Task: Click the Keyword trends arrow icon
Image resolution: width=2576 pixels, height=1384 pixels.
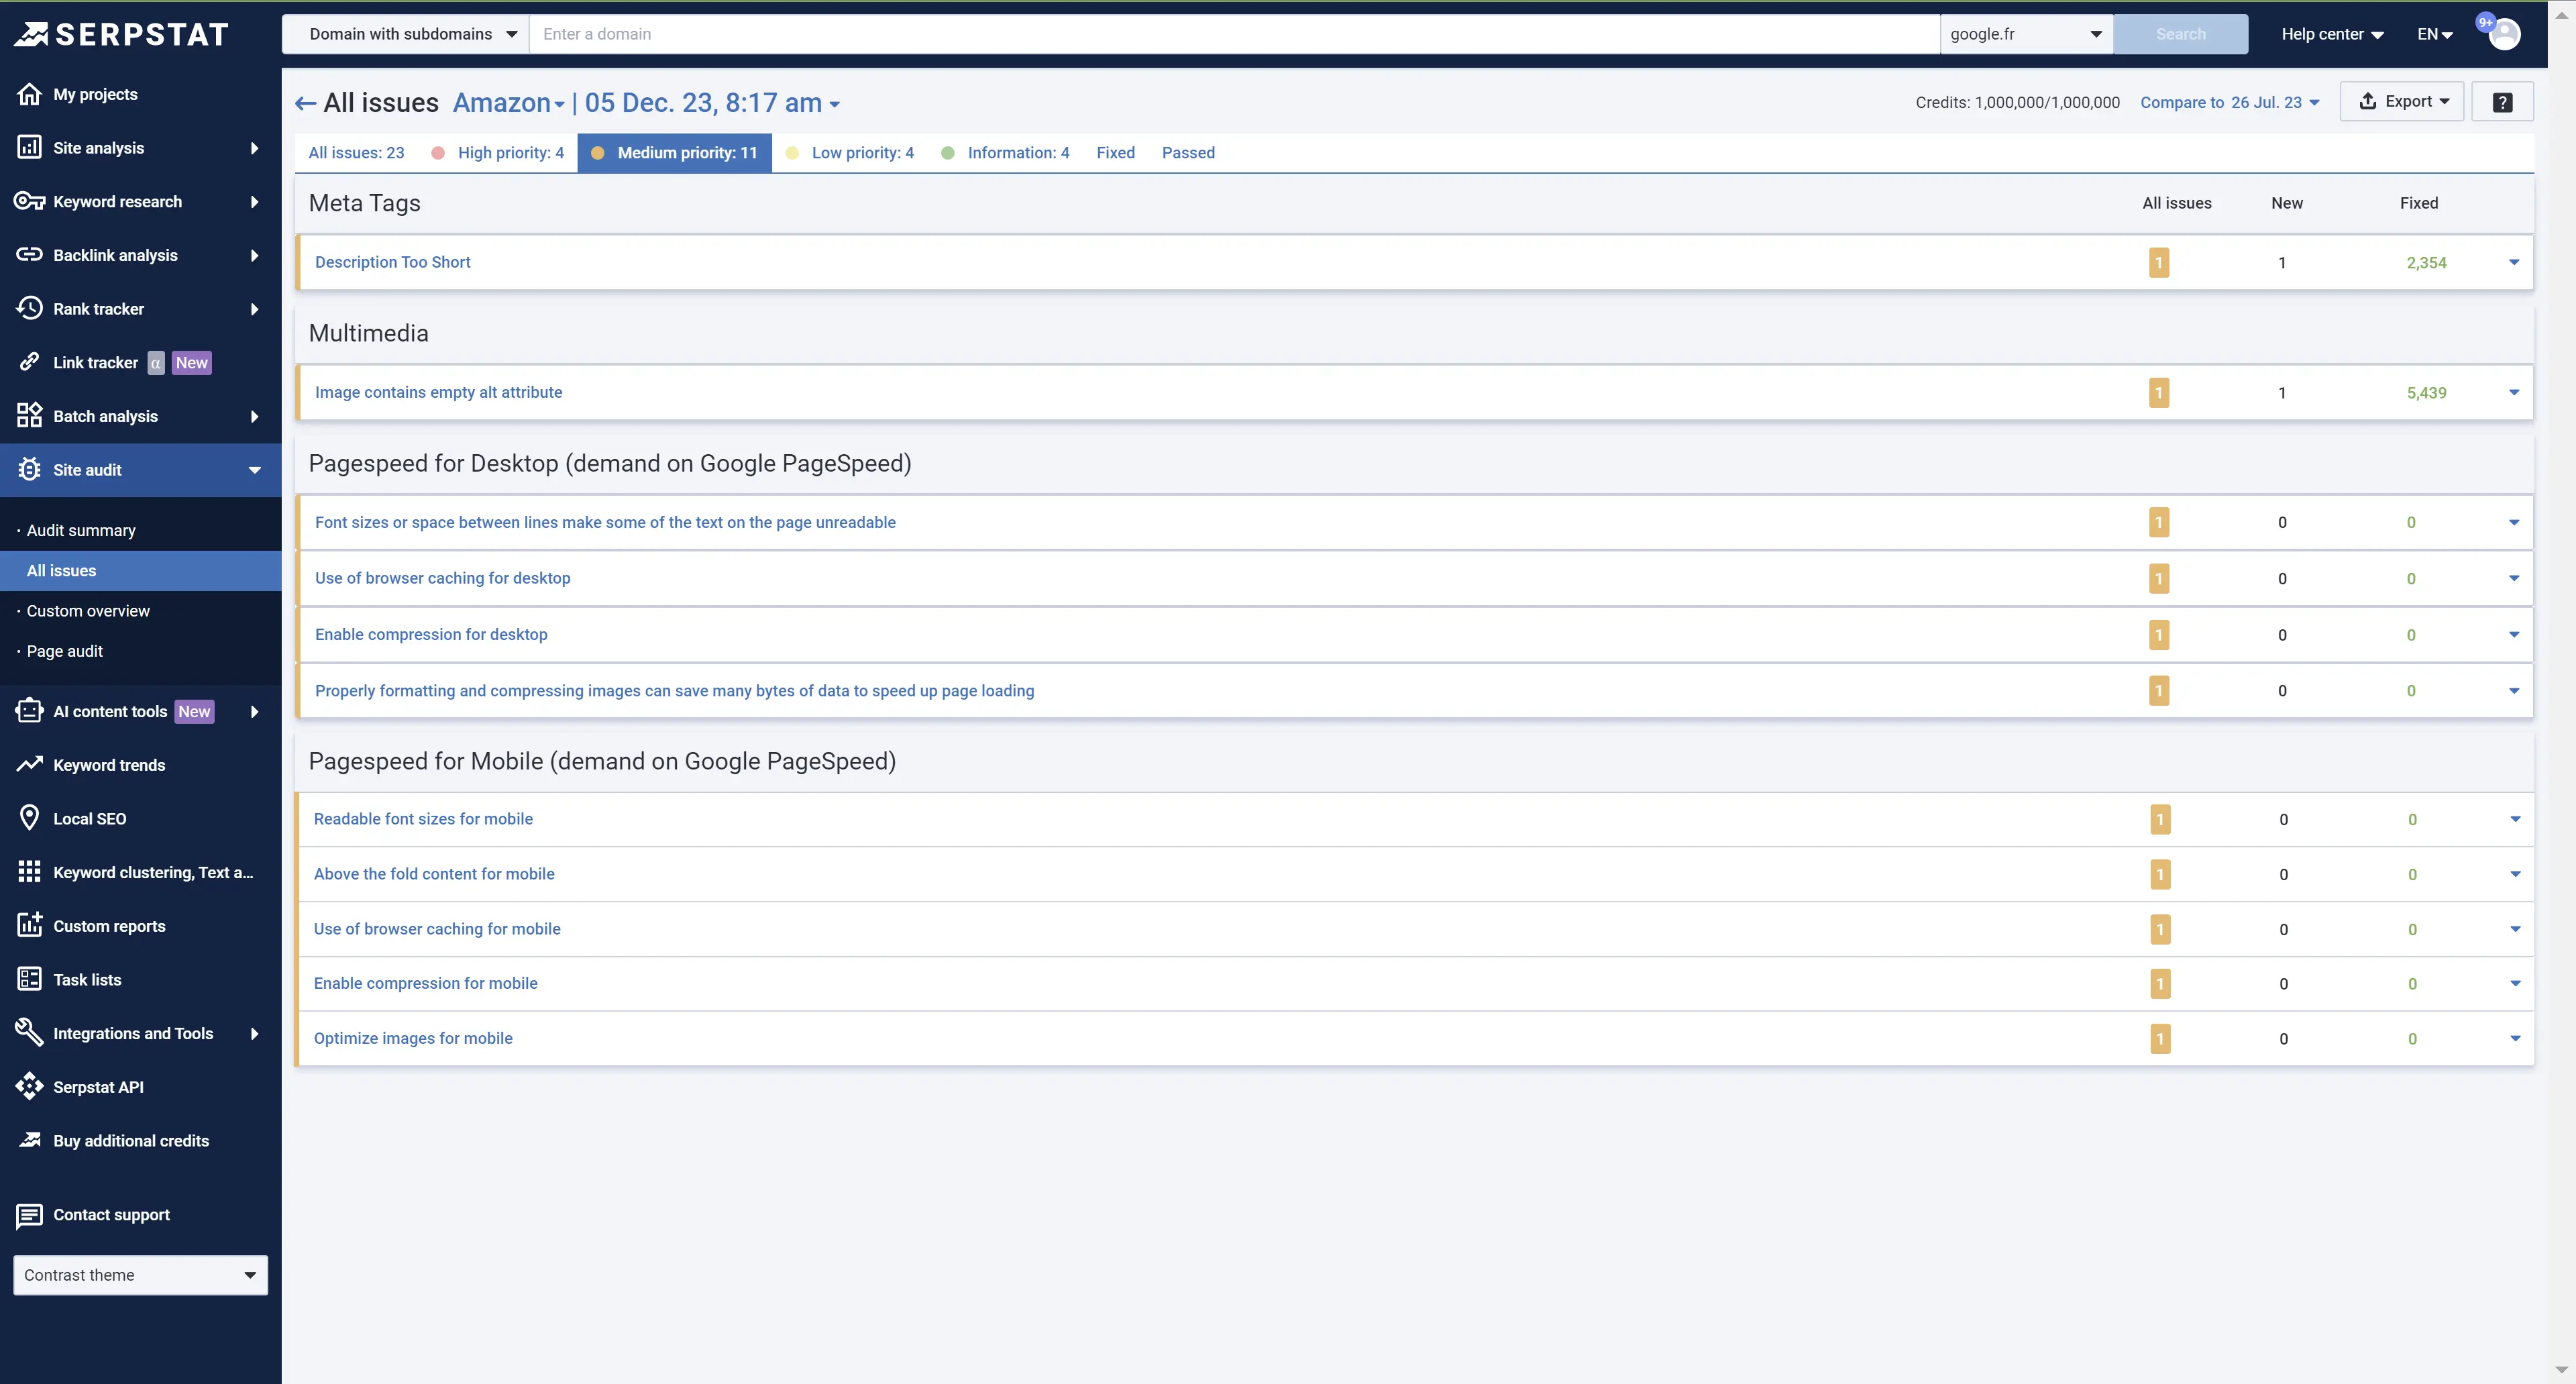Action: pos(29,764)
